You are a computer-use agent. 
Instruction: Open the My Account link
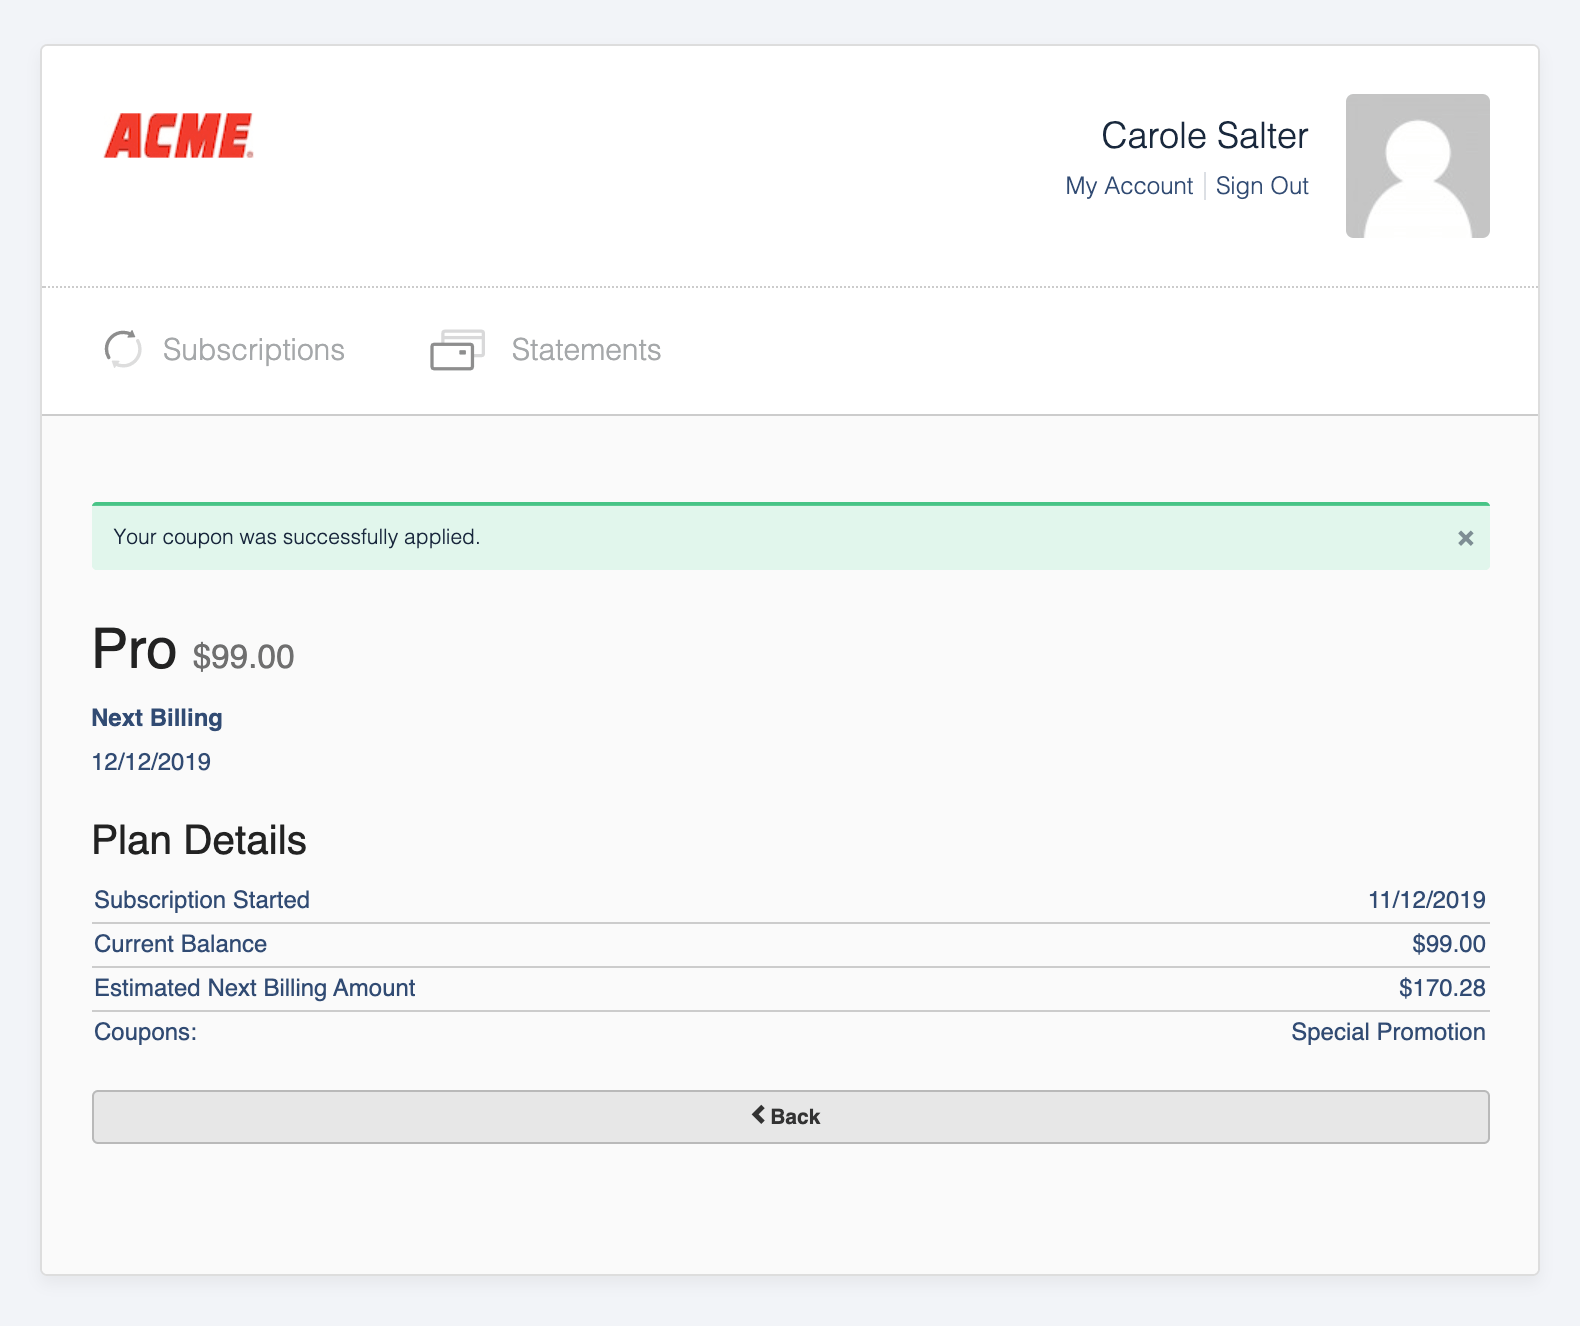click(x=1128, y=186)
